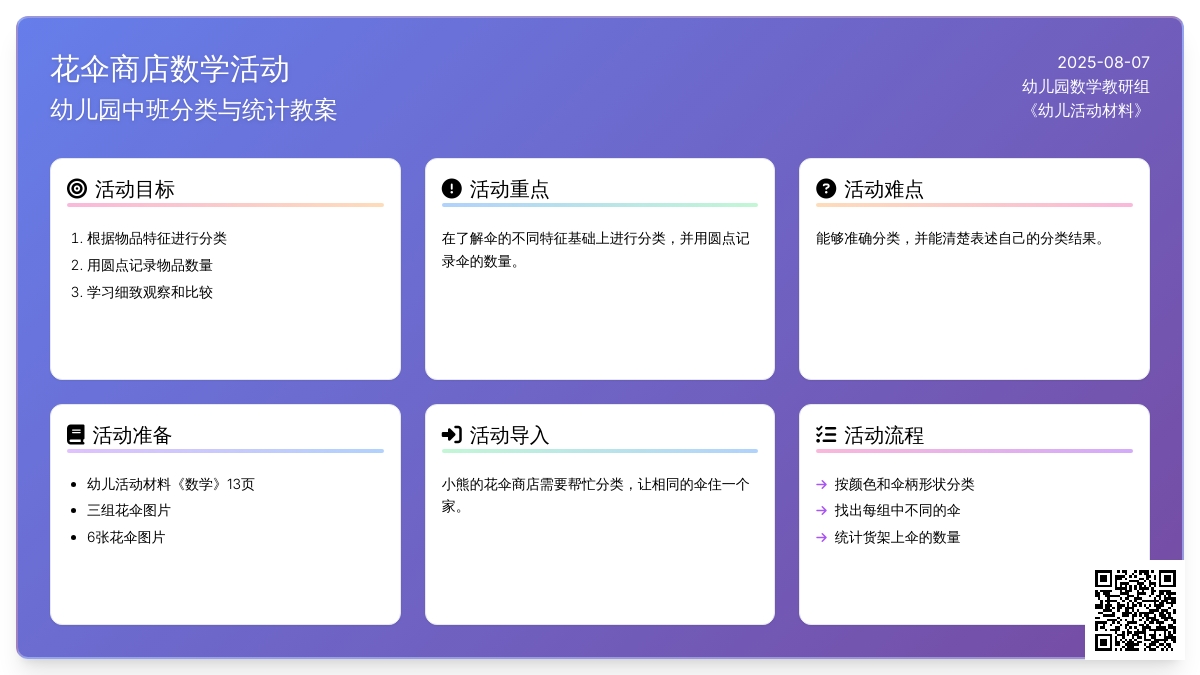The image size is (1200, 675).
Task: Click the arrow icon before 按颜色和伞柄形状分类
Action: [822, 484]
